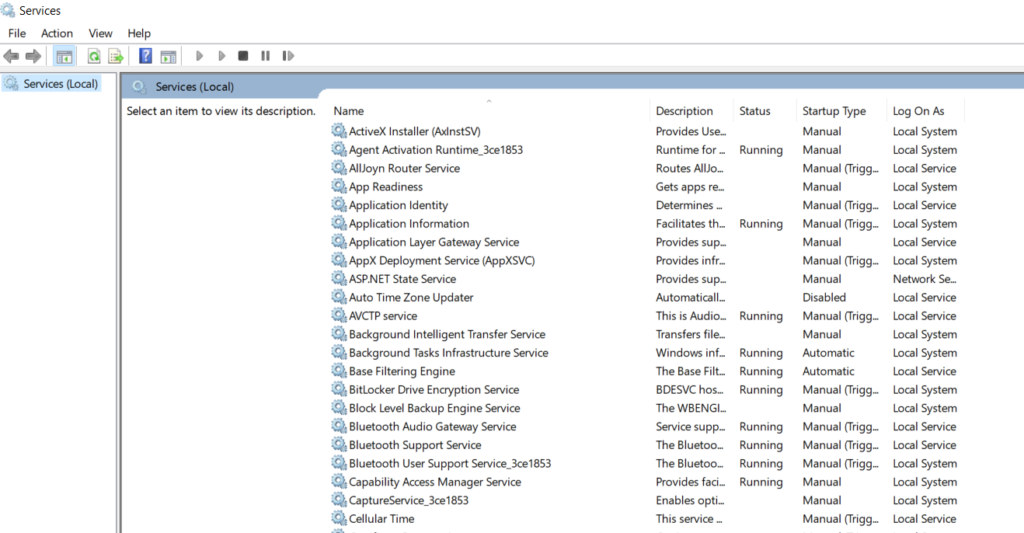Viewport: 1024px width, 533px height.
Task: Click the Stop Service square icon
Action: [243, 56]
